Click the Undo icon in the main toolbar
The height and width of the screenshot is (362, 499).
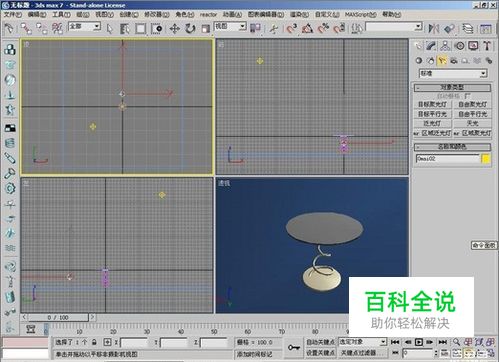pos(9,29)
